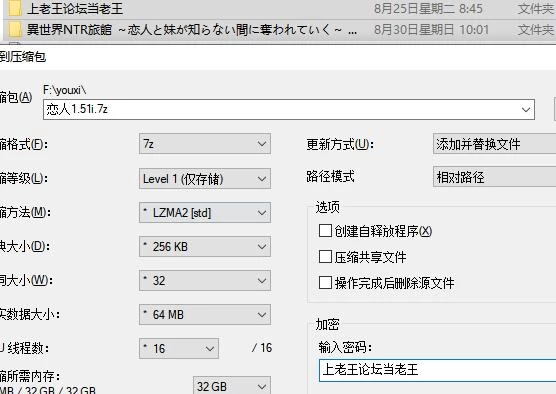Click the date 8月30日星期日 10:01

pos(431,29)
